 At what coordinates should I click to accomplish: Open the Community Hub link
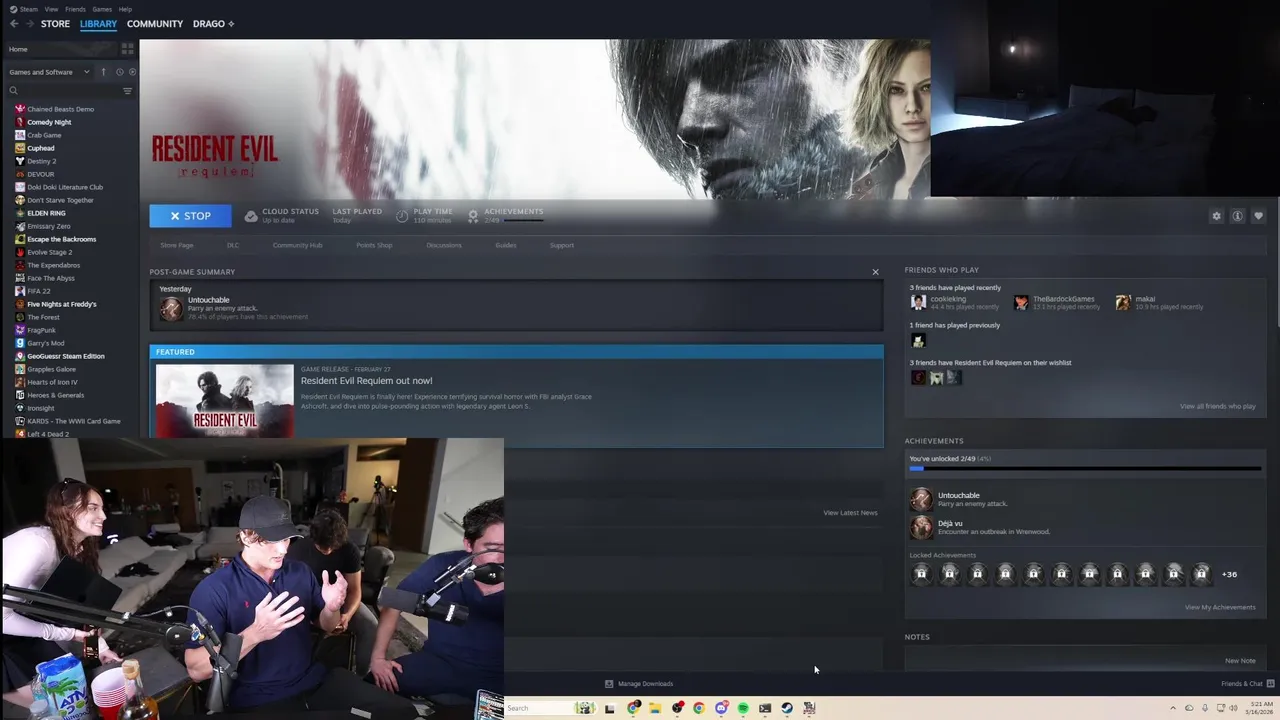click(x=297, y=245)
